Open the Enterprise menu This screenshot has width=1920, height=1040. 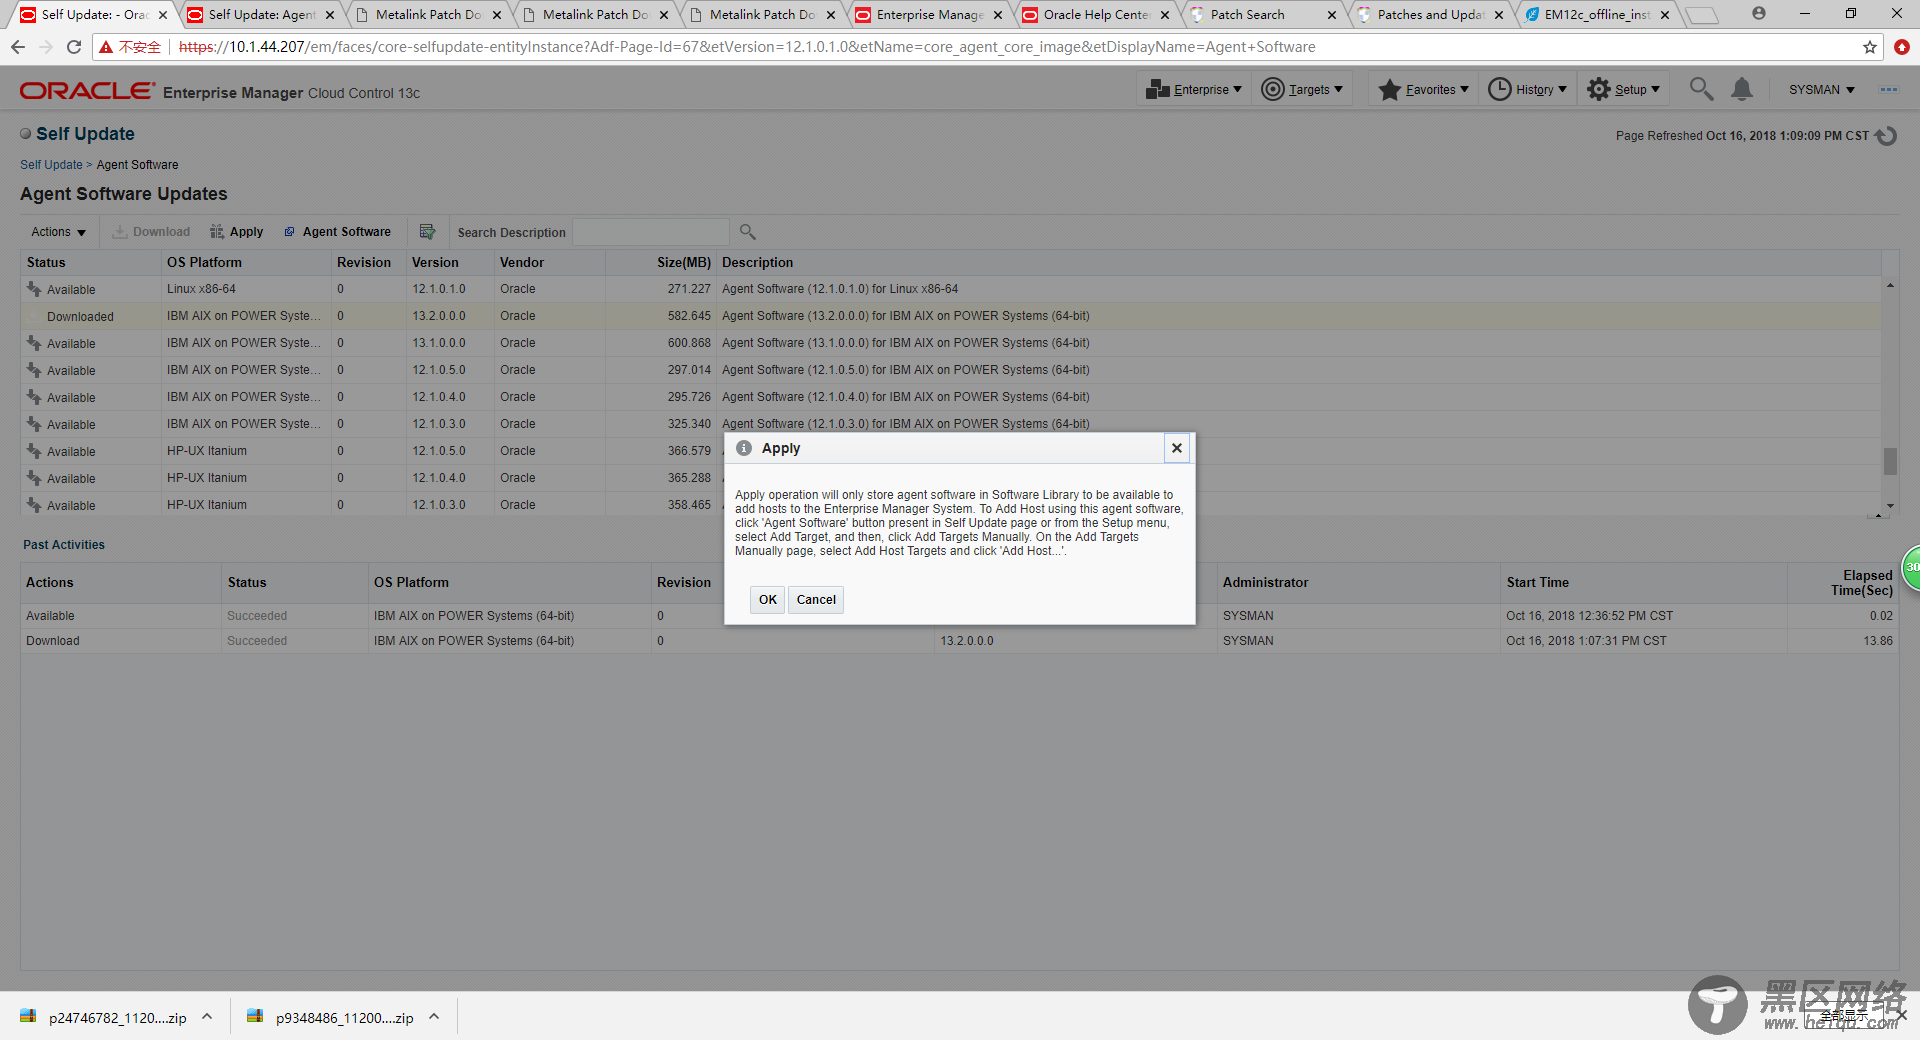[1194, 90]
